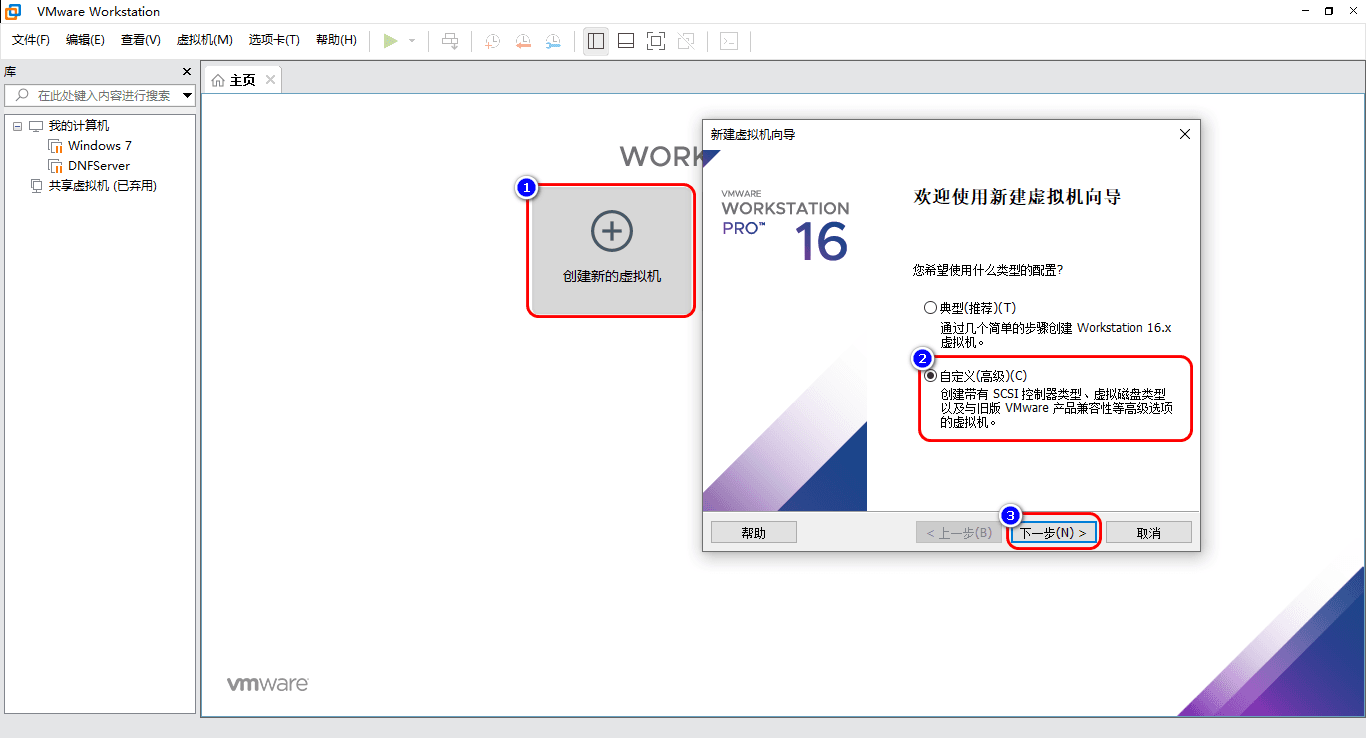Select the 自定义(高级)(C) radio button
This screenshot has width=1366, height=738.
point(930,376)
